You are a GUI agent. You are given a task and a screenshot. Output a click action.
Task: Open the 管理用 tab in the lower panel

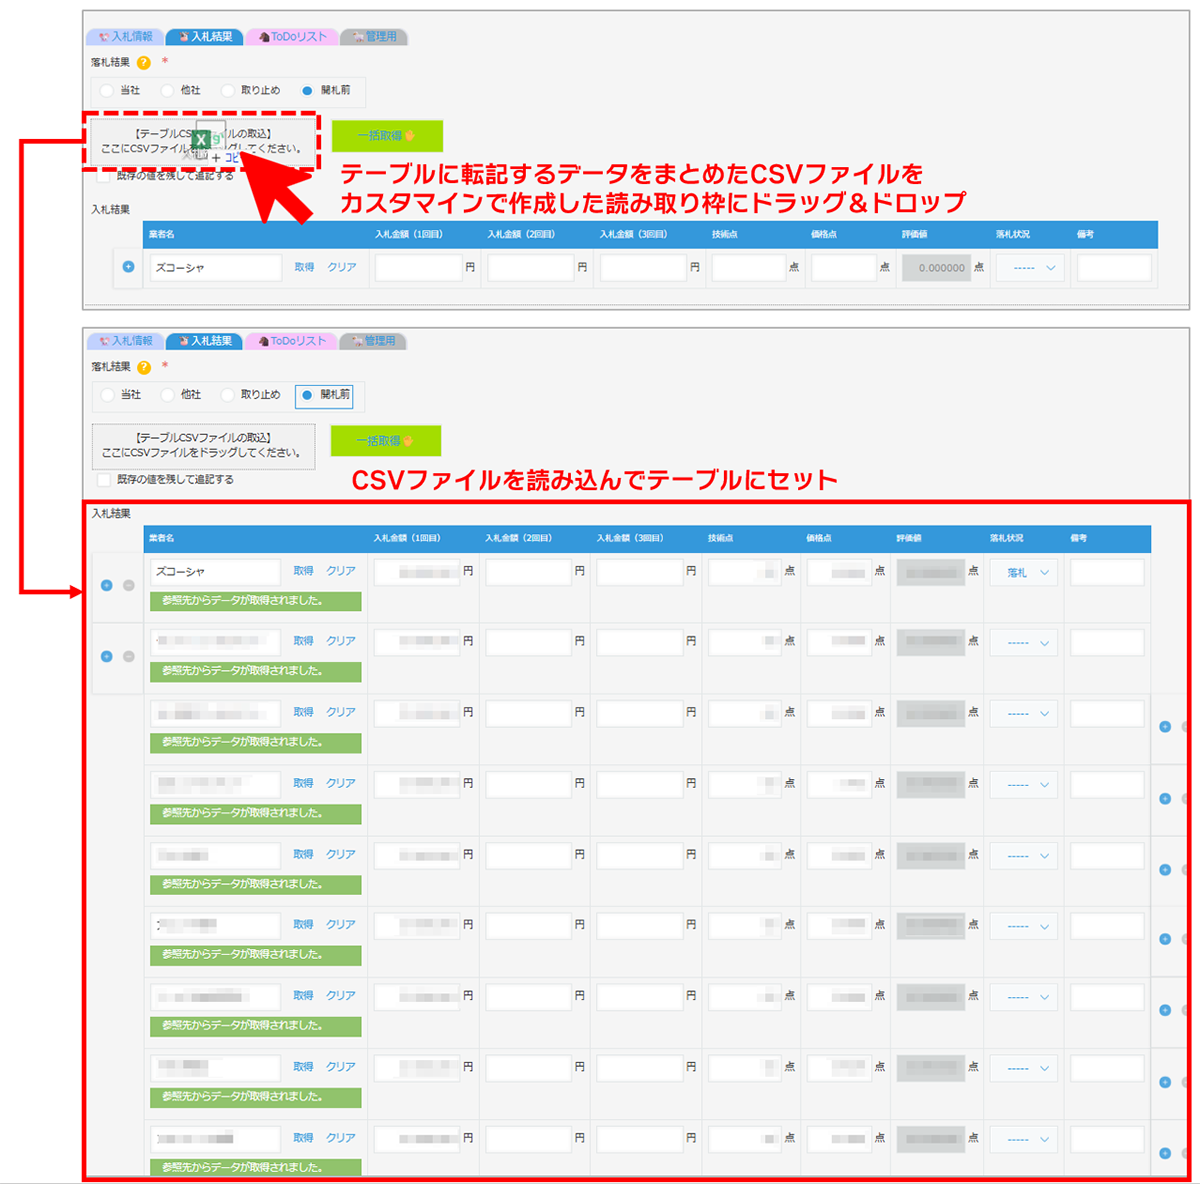373,341
